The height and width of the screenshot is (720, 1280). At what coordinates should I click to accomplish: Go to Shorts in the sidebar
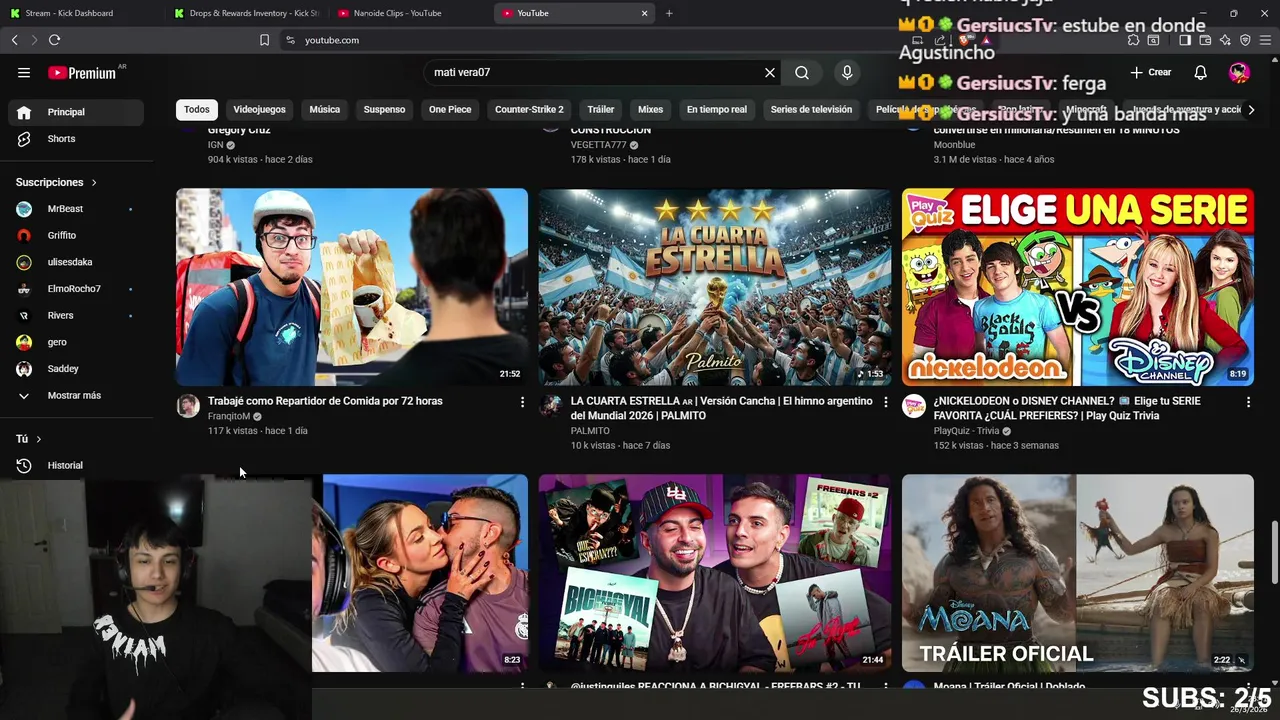pyautogui.click(x=78, y=139)
